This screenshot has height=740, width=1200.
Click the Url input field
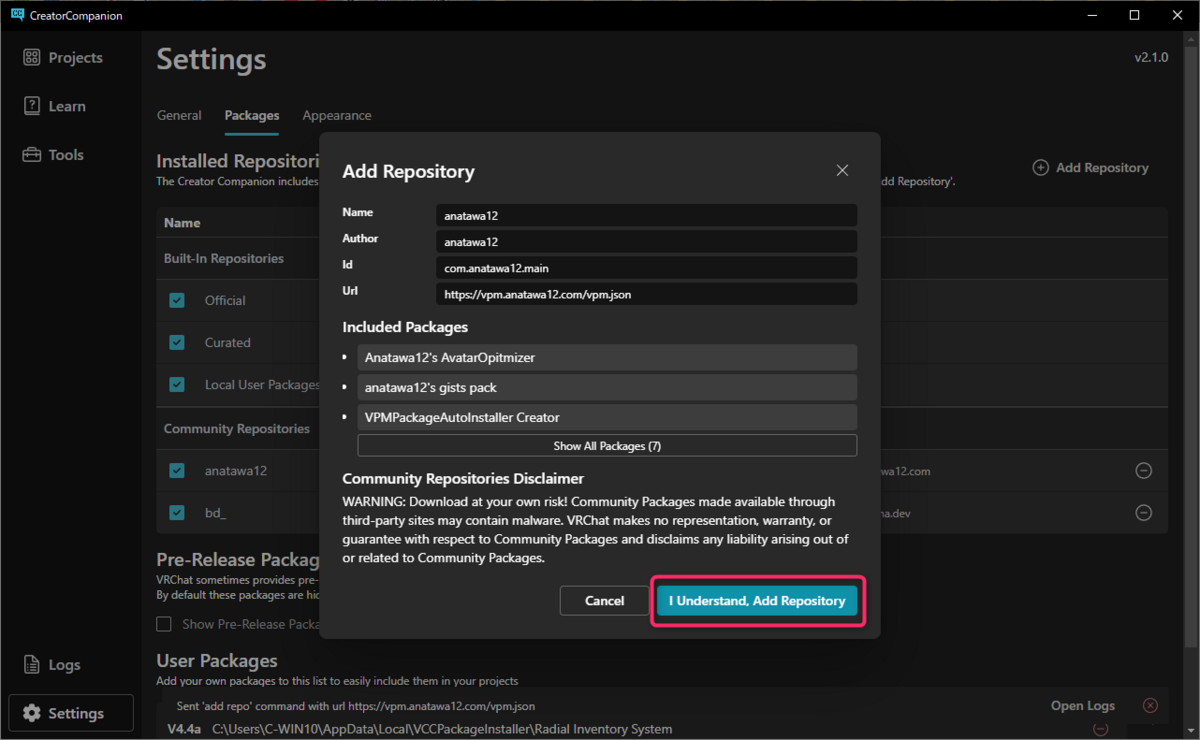tap(646, 294)
